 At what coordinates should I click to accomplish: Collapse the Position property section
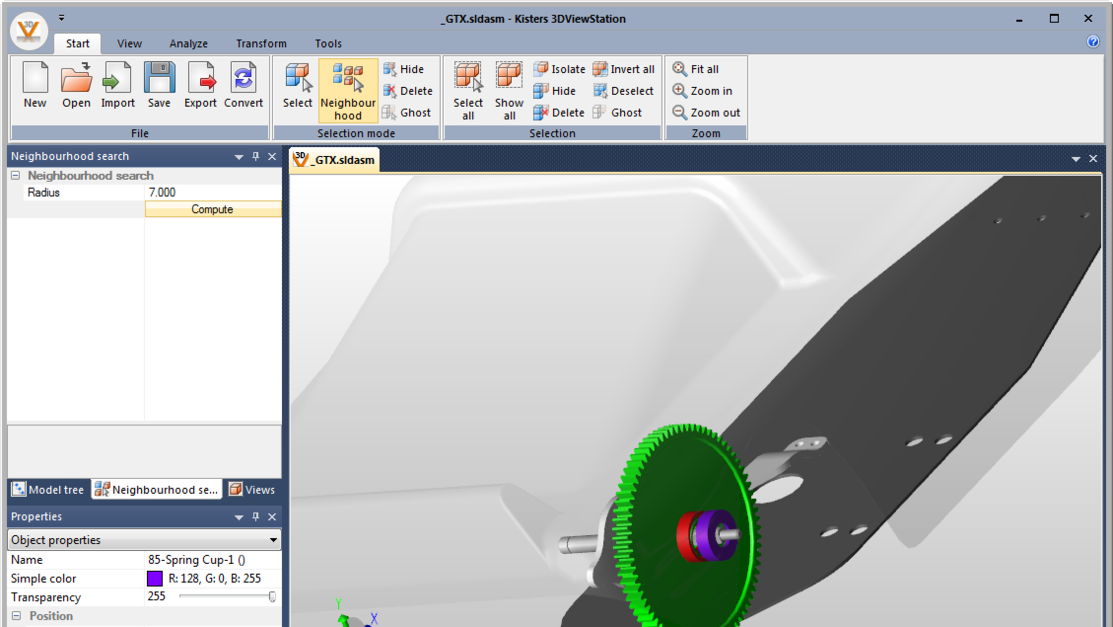tap(16, 616)
